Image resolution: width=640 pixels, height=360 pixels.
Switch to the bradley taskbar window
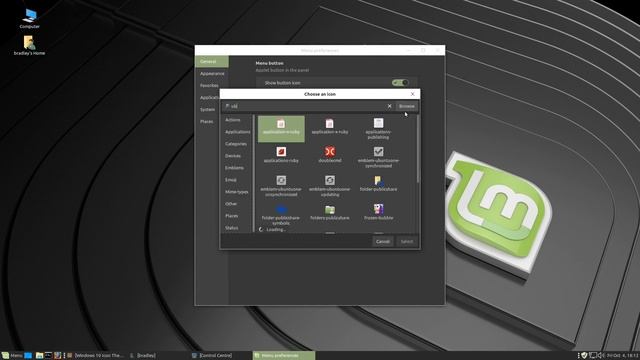coord(143,356)
